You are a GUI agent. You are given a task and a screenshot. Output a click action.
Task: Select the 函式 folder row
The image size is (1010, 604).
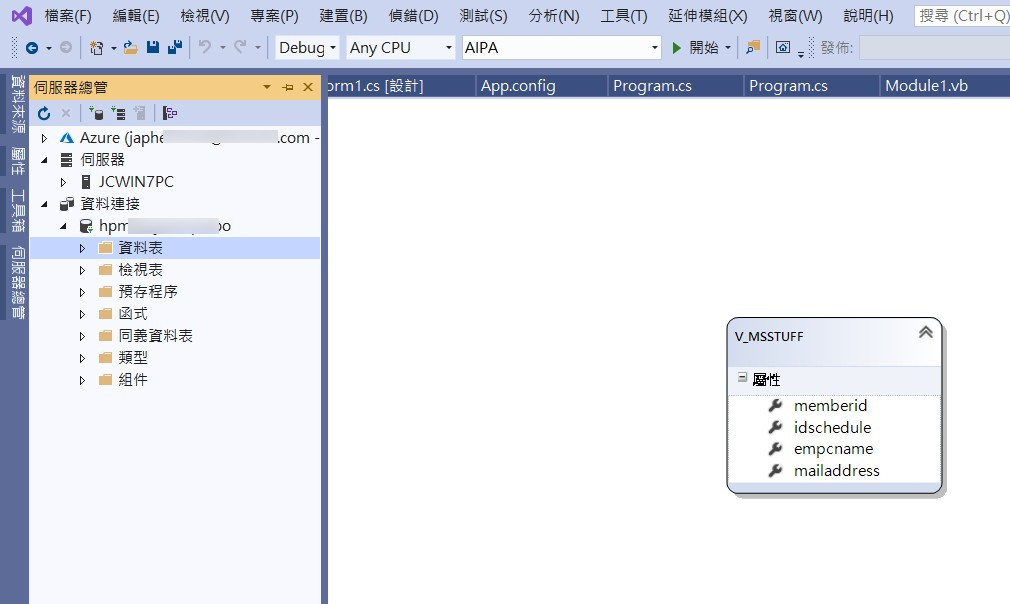[175, 314]
